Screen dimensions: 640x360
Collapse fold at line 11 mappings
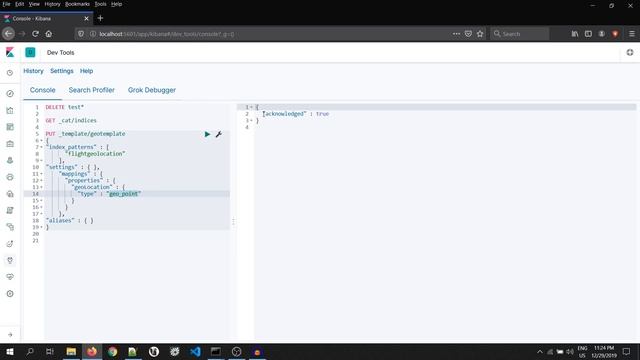(41, 174)
